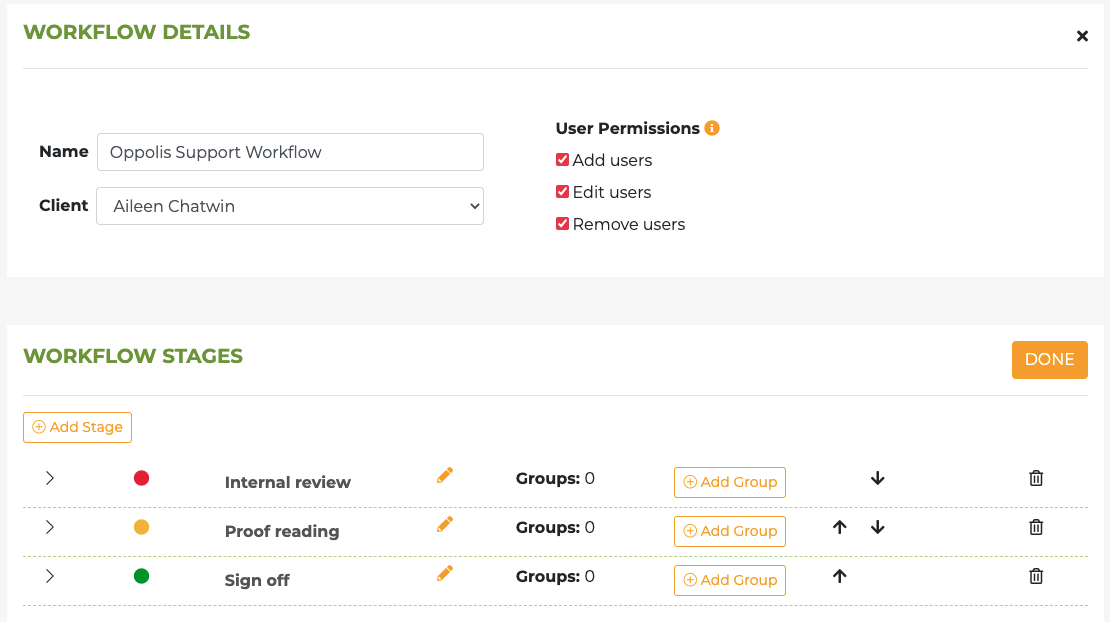This screenshot has width=1110, height=634.
Task: Click the pencil icon for Internal review
Action: pos(445,476)
